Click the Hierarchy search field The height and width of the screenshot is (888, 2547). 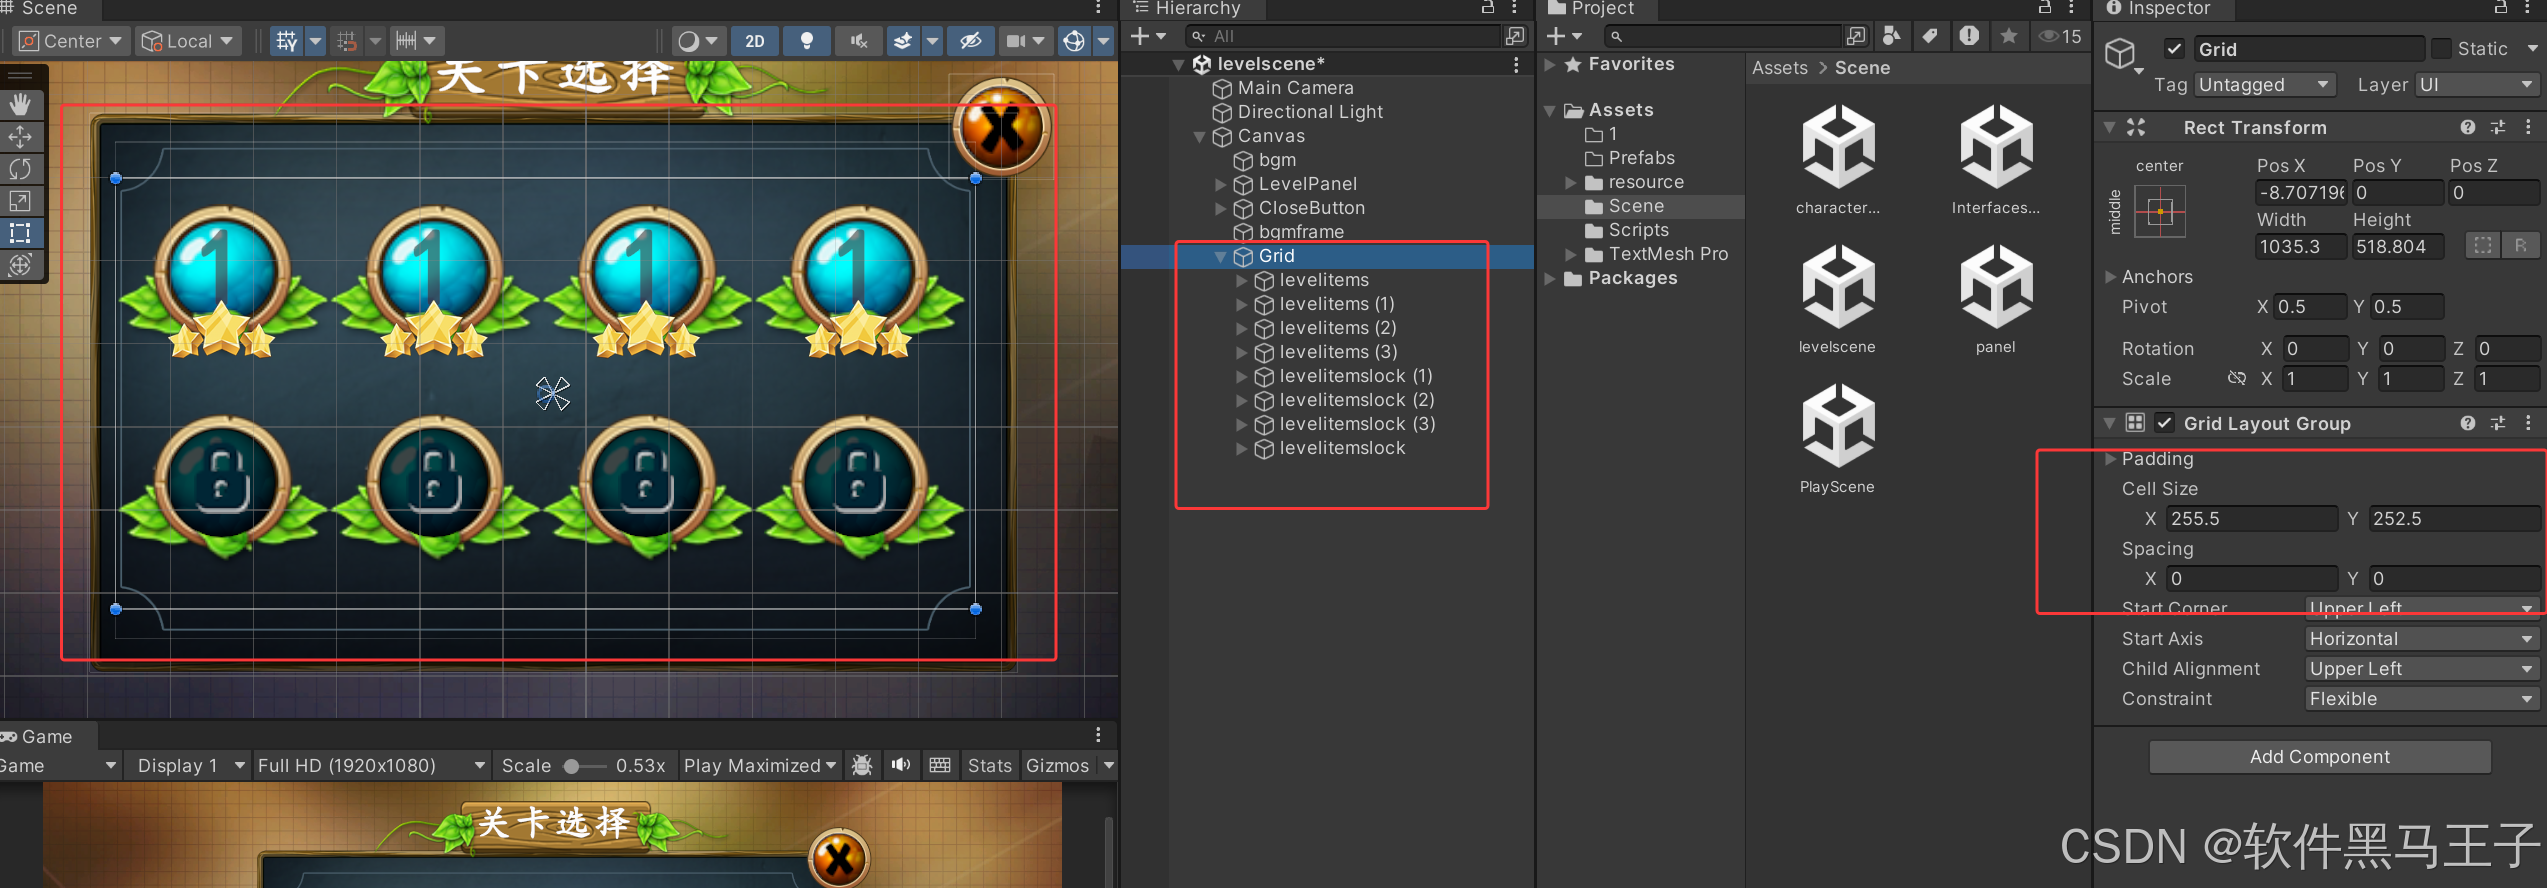point(1345,36)
